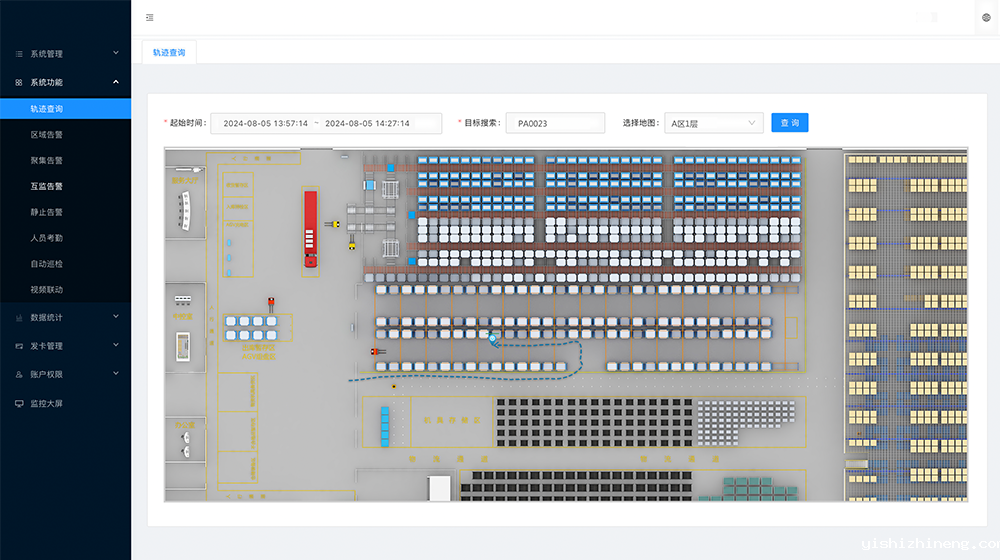
Task: Click the 账户权限 user icon
Action: tap(19, 374)
